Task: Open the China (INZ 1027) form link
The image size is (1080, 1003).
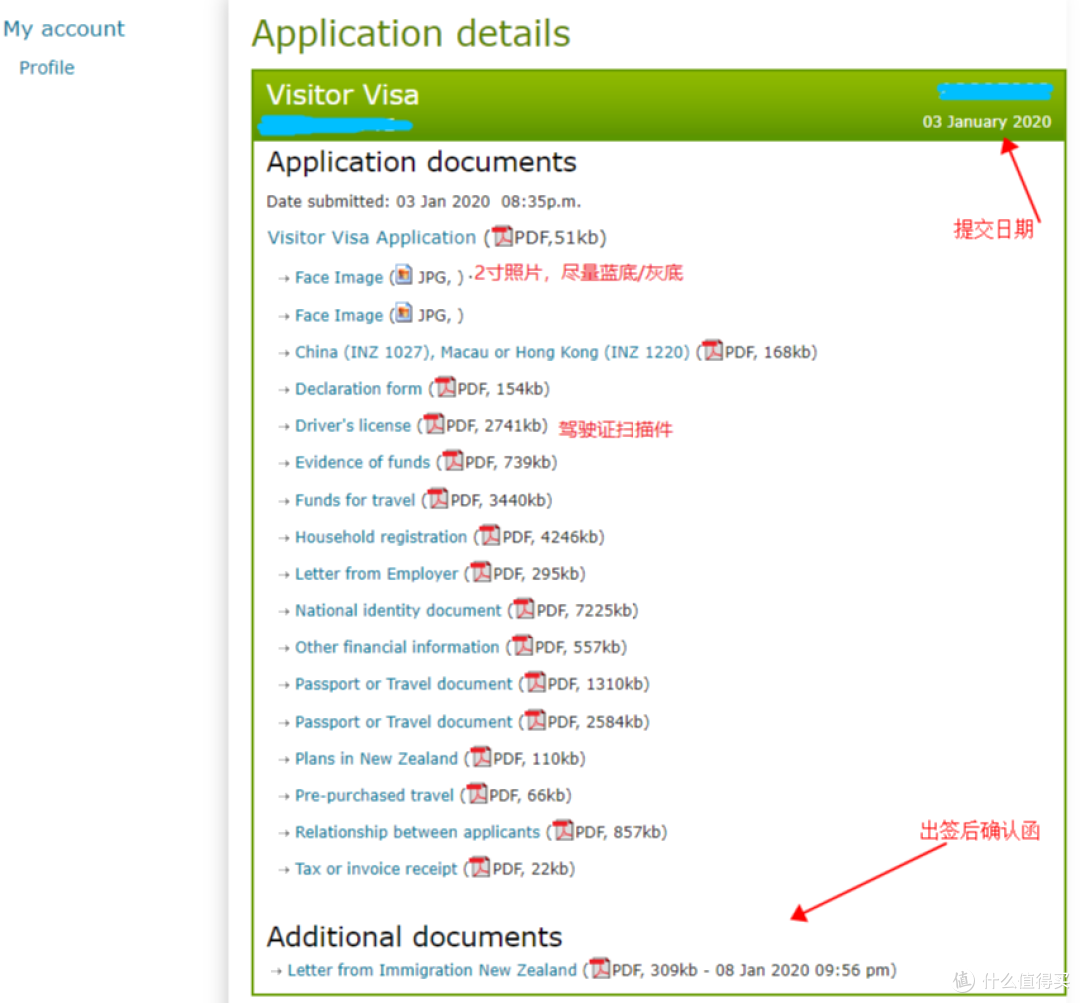Action: click(x=492, y=352)
